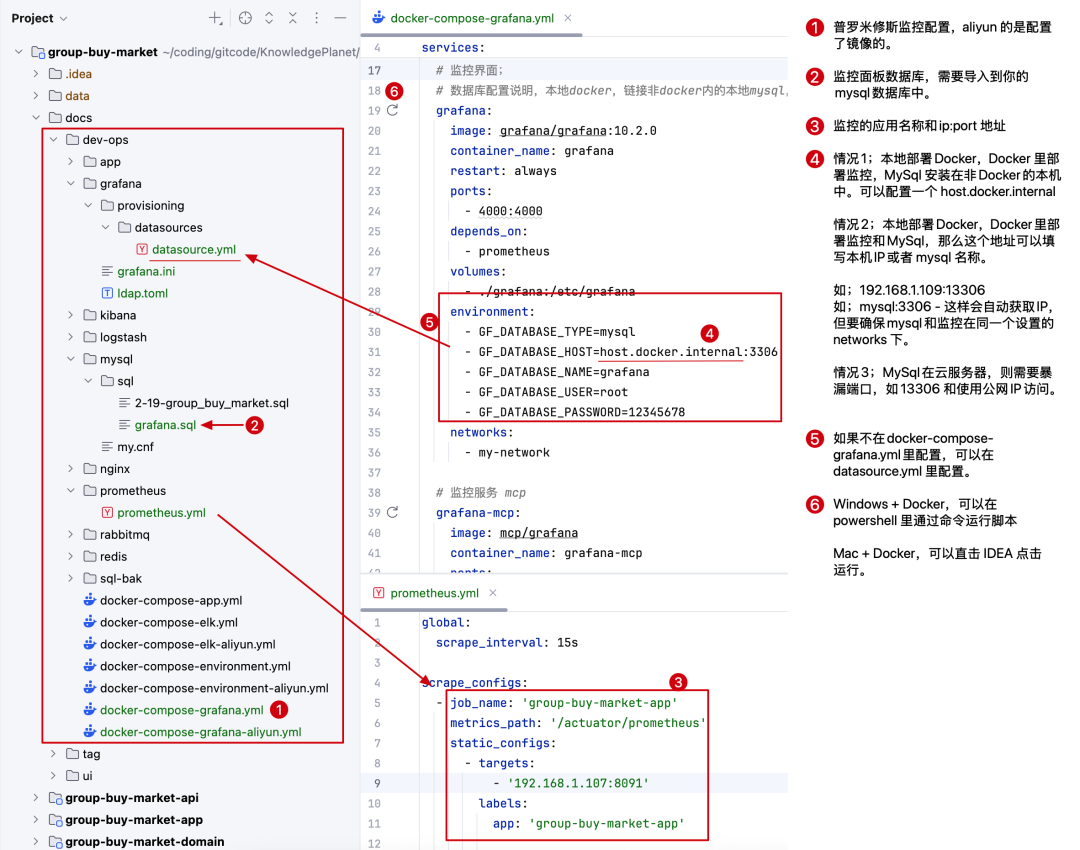The width and height of the screenshot is (1080, 850).
Task: Collapse the mysql folder
Action: click(x=70, y=359)
